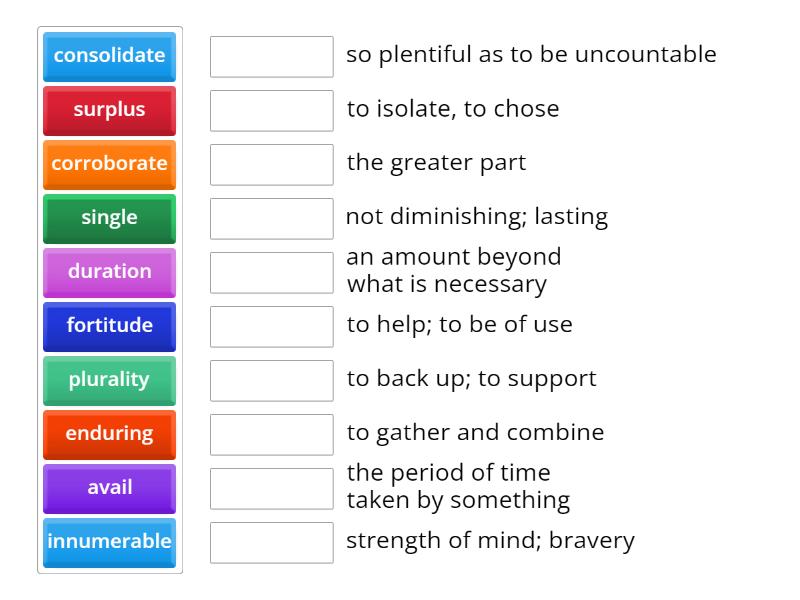Click the violet 'avail' word tile
The width and height of the screenshot is (800, 600).
(x=109, y=488)
